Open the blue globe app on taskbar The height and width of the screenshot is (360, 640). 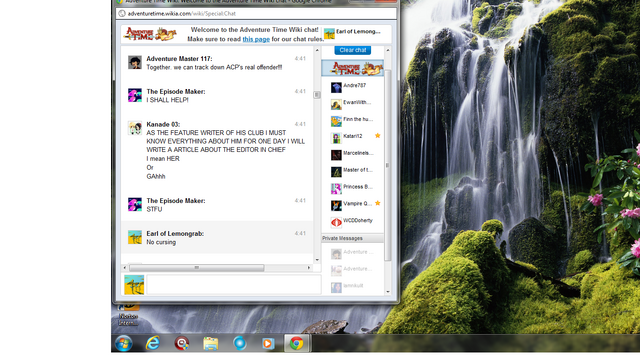point(240,343)
